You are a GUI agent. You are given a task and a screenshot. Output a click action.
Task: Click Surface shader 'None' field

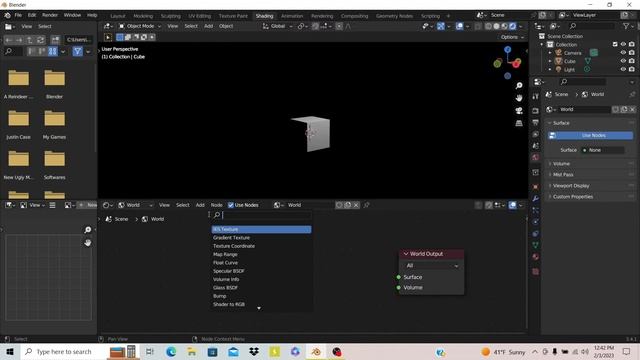coord(603,150)
